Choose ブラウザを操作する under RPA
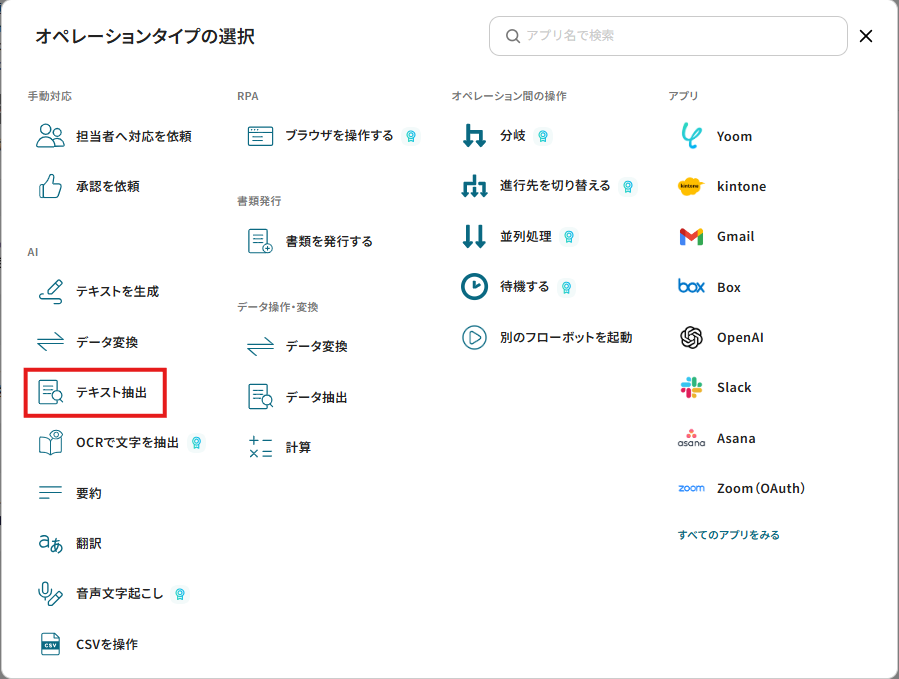 coord(339,136)
